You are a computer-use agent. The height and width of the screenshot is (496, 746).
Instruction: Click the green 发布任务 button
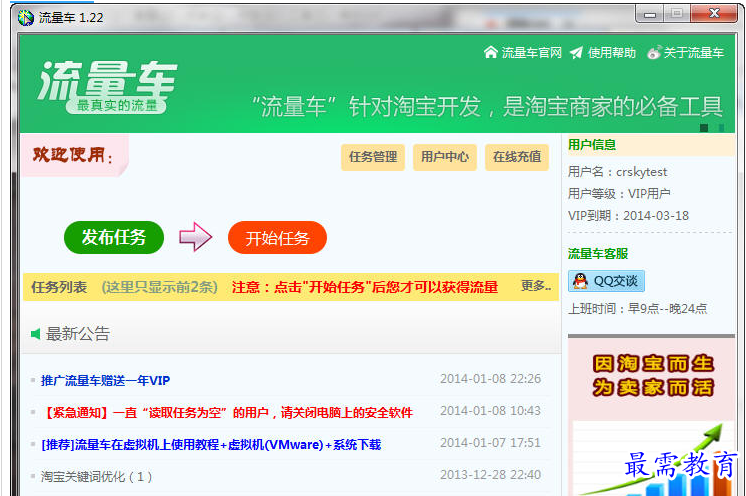tap(114, 237)
